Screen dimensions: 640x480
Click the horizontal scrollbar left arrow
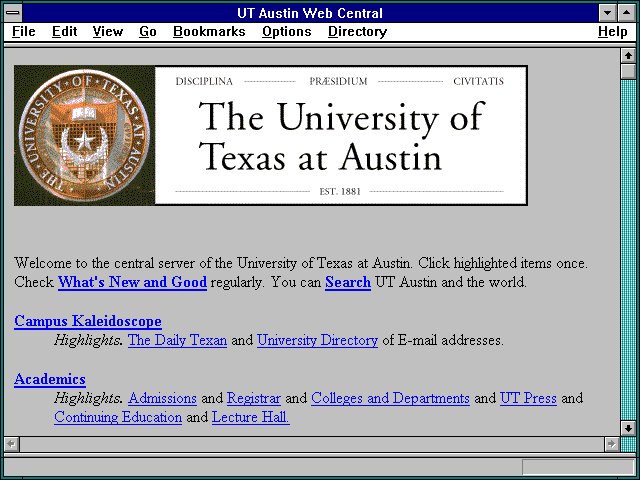click(11, 444)
